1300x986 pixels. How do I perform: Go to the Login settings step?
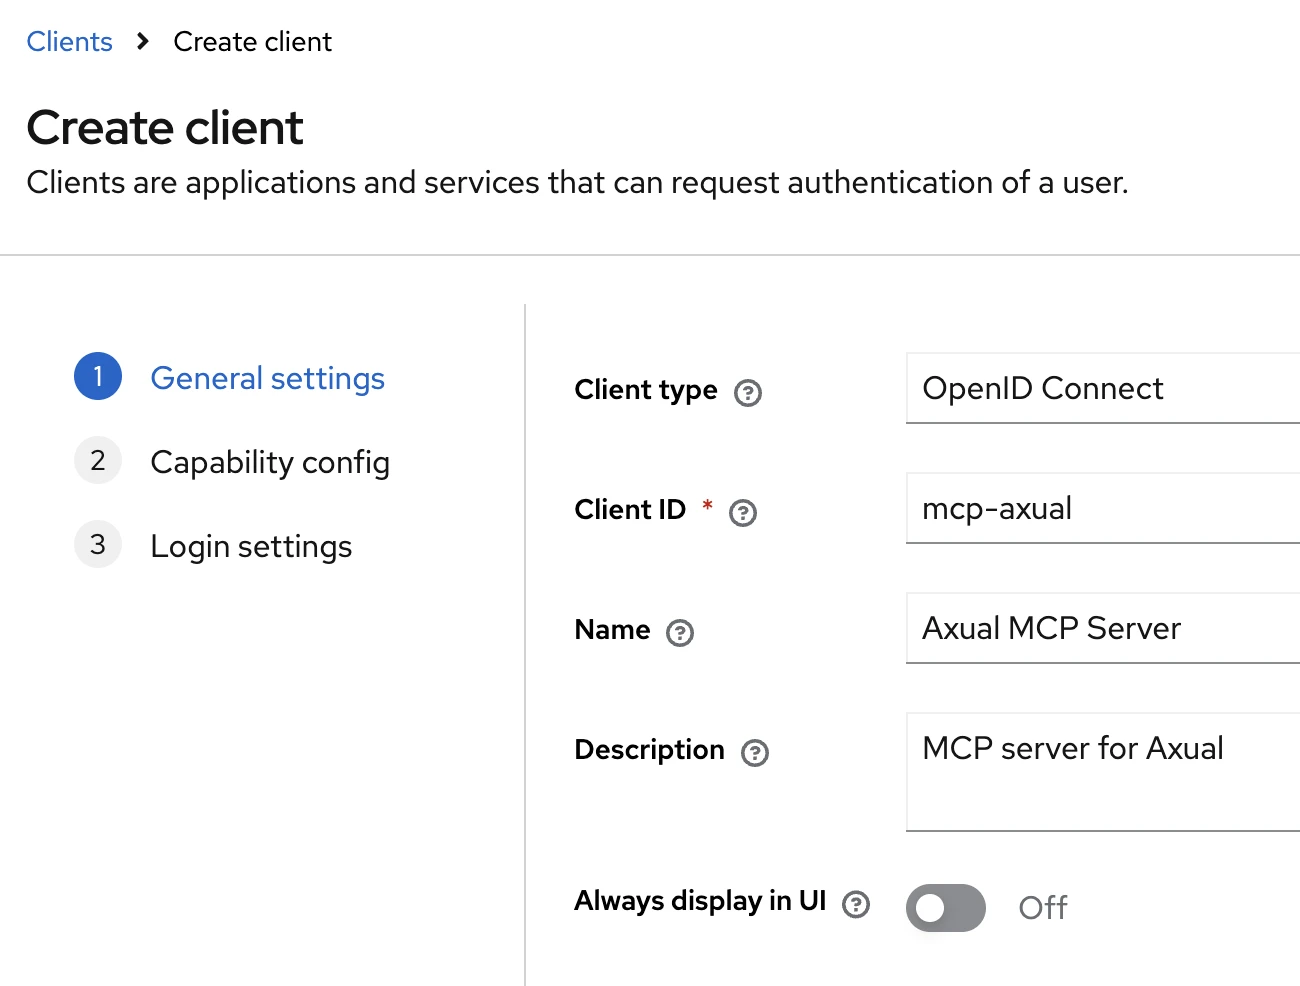click(x=251, y=546)
